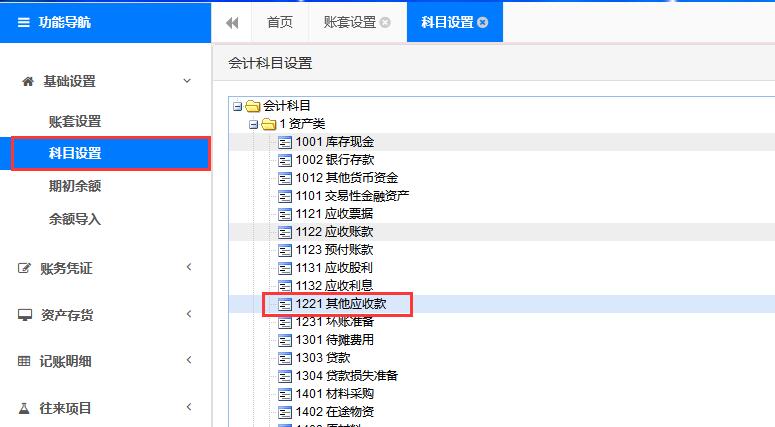Click the home icon next to 基础设置
Viewport: 775px width, 427px height.
(27, 82)
